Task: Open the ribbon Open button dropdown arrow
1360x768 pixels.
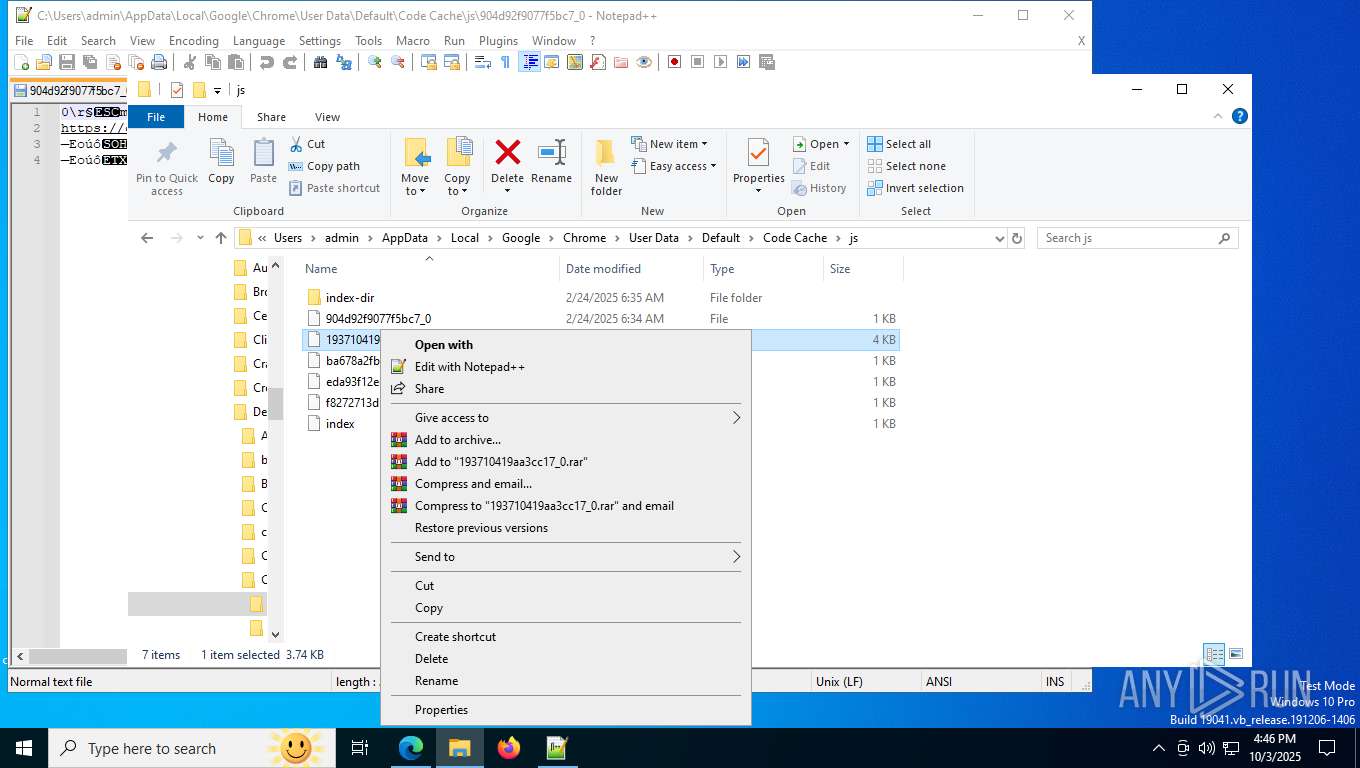Action: click(846, 144)
